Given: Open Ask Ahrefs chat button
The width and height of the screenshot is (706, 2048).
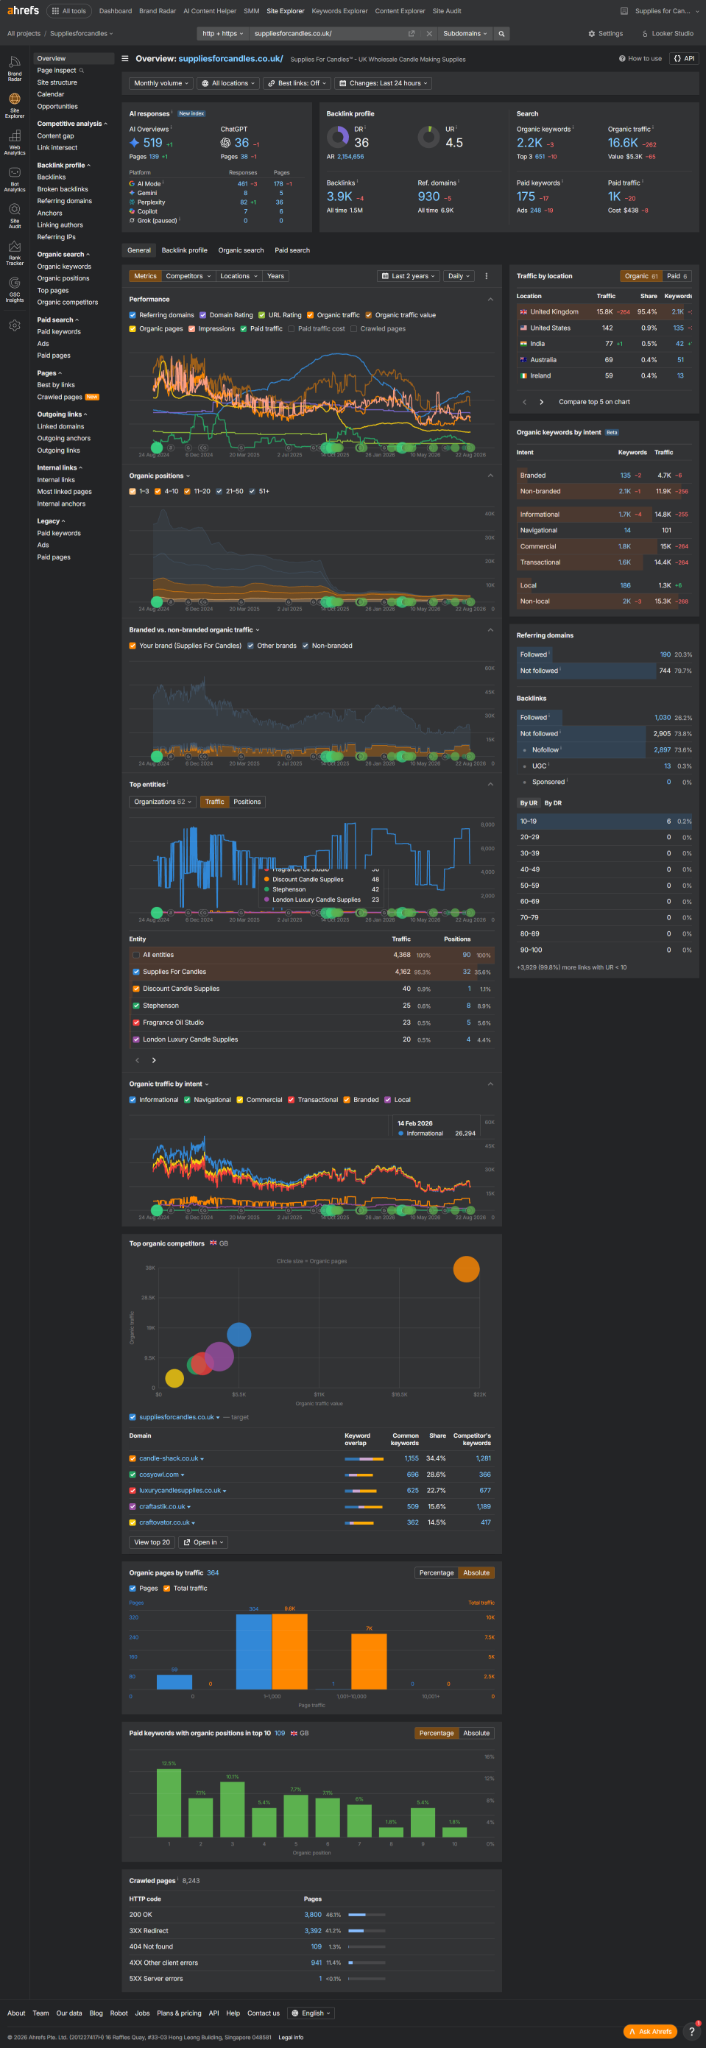Looking at the screenshot, I should pyautogui.click(x=650, y=2031).
